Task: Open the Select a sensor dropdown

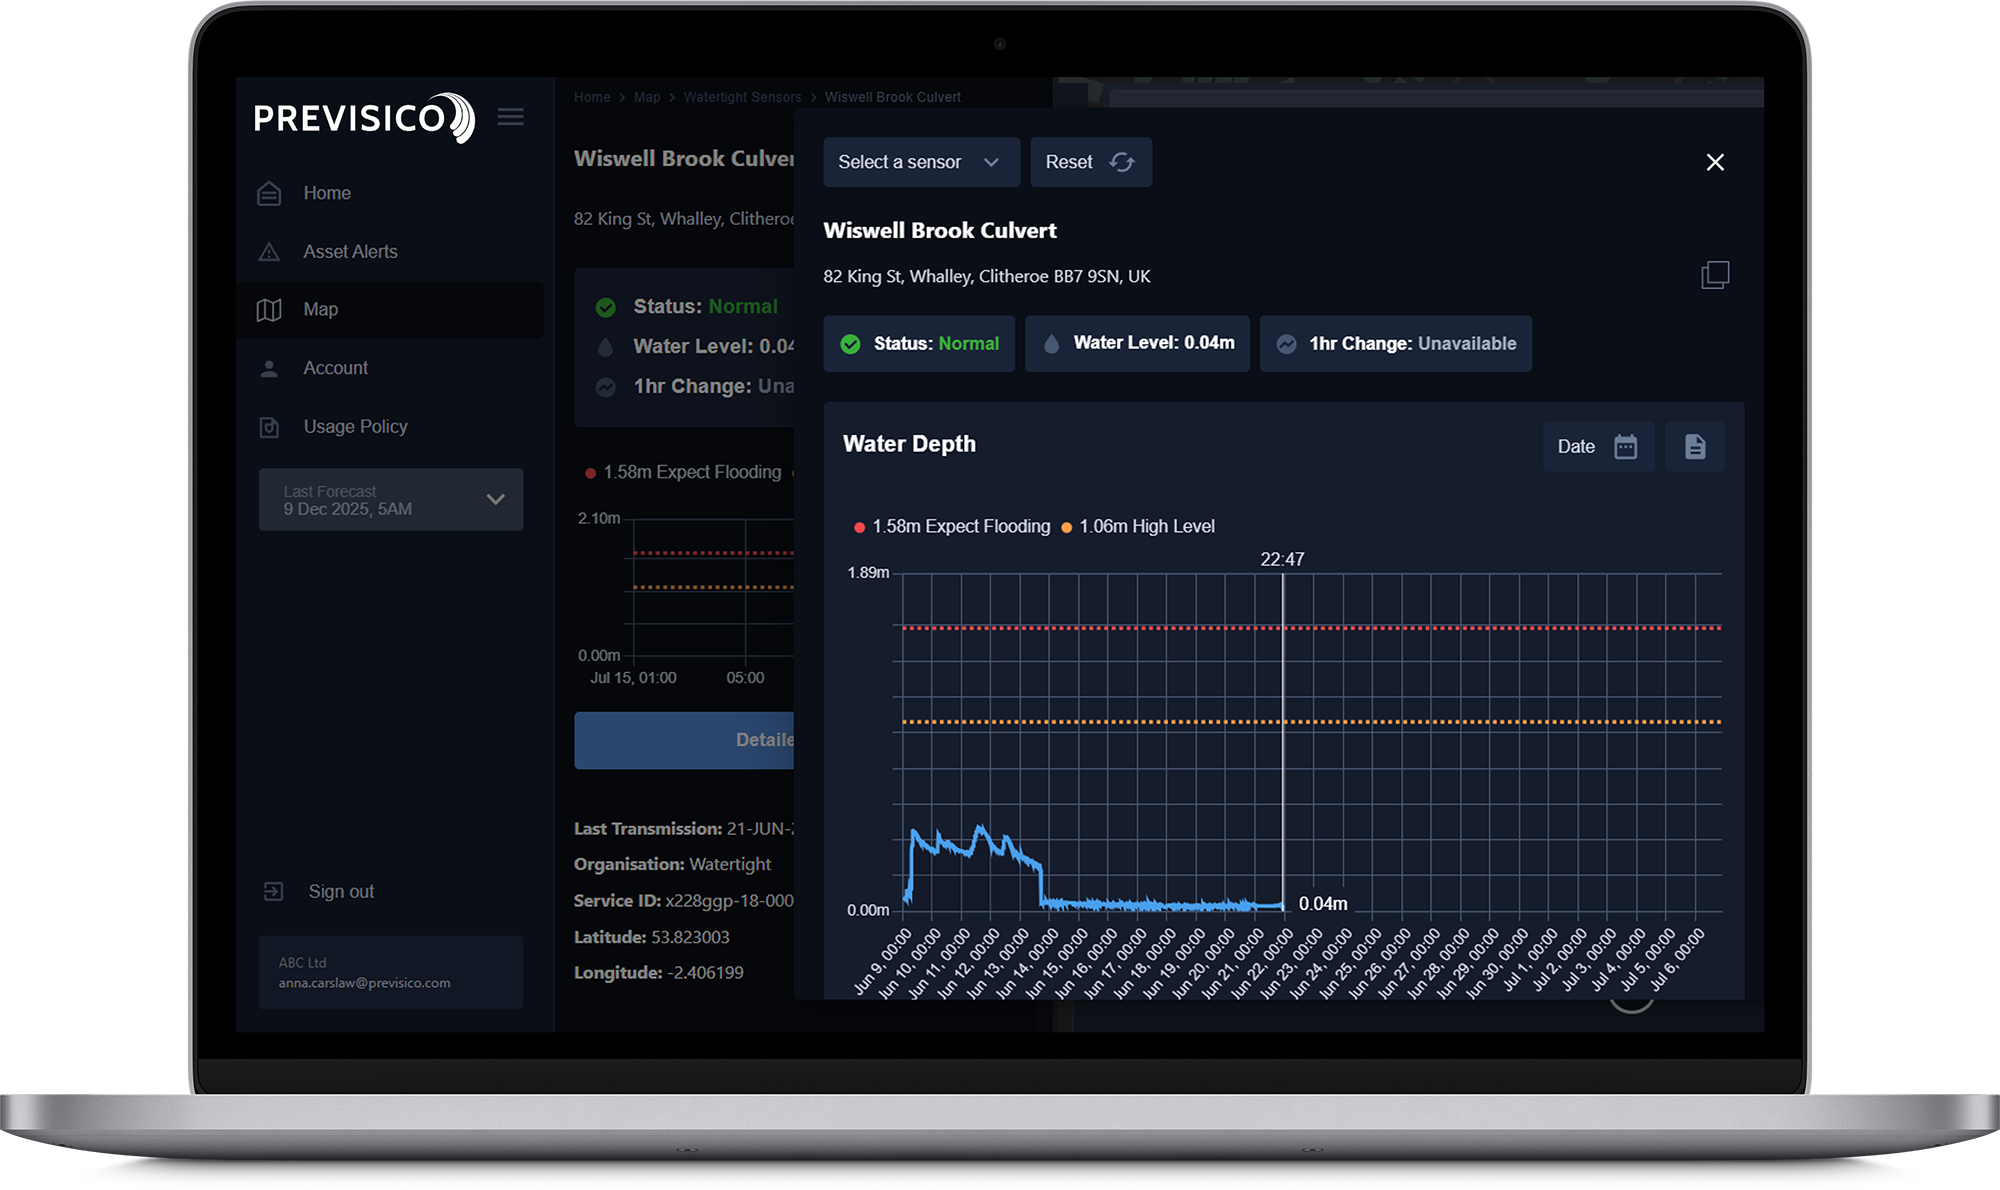Action: [x=921, y=162]
